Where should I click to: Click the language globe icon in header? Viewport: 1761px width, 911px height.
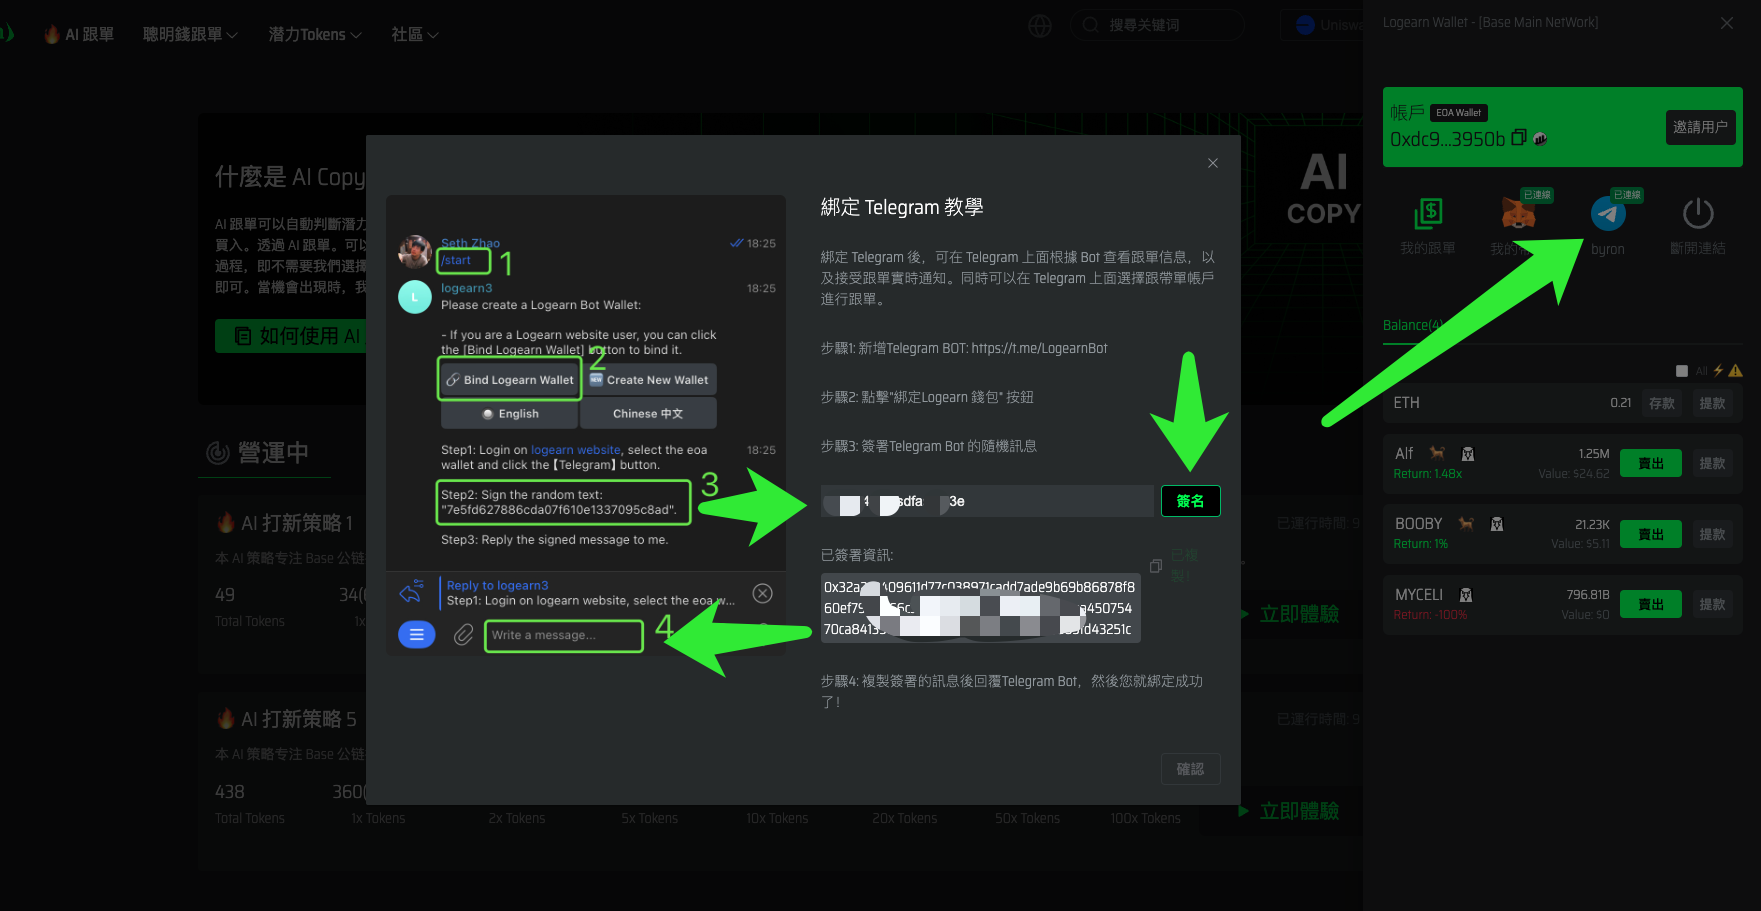(1040, 26)
